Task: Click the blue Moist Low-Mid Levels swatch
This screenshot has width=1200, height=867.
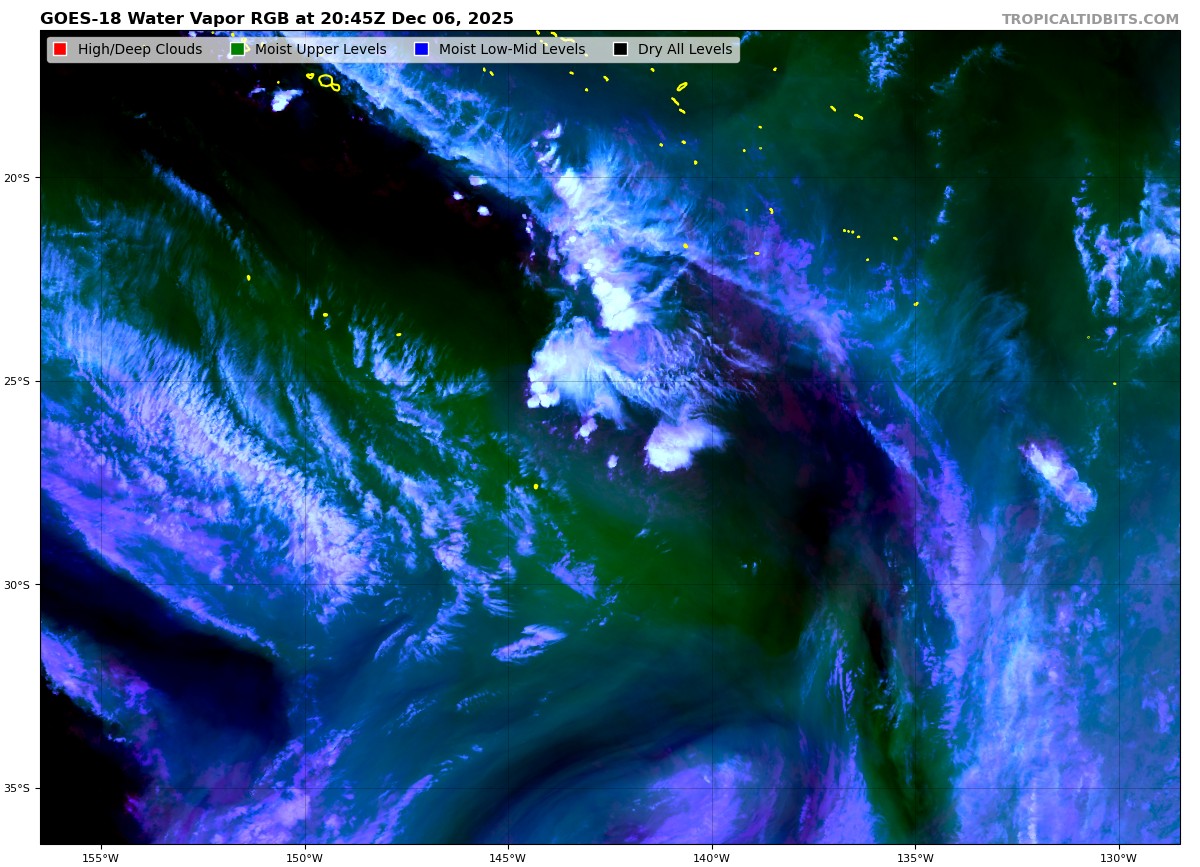Action: [421, 50]
